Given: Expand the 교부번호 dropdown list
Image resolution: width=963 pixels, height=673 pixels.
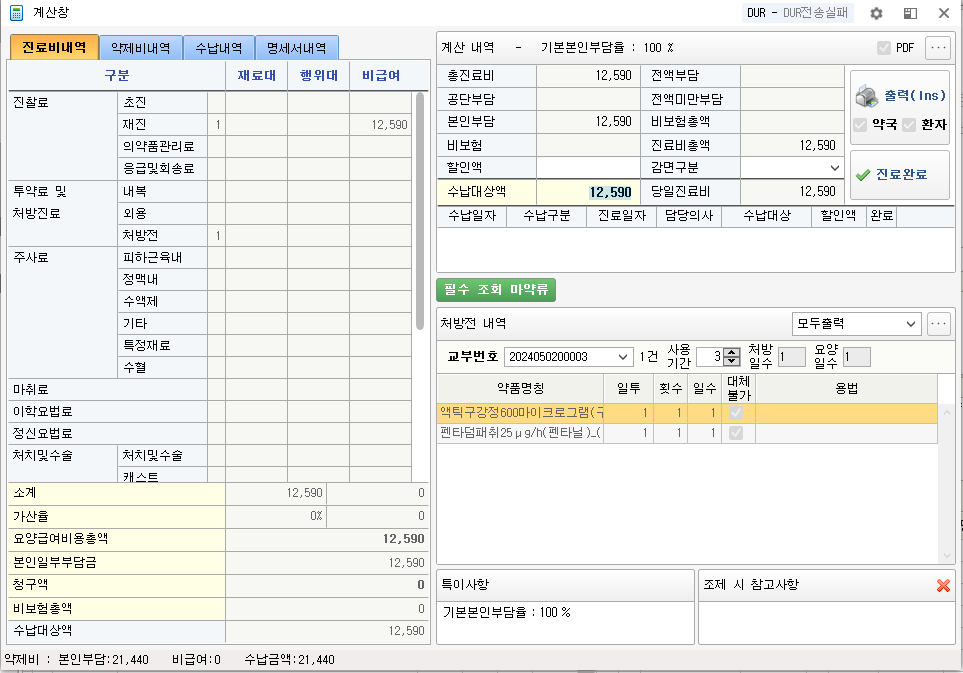Looking at the screenshot, I should [625, 357].
